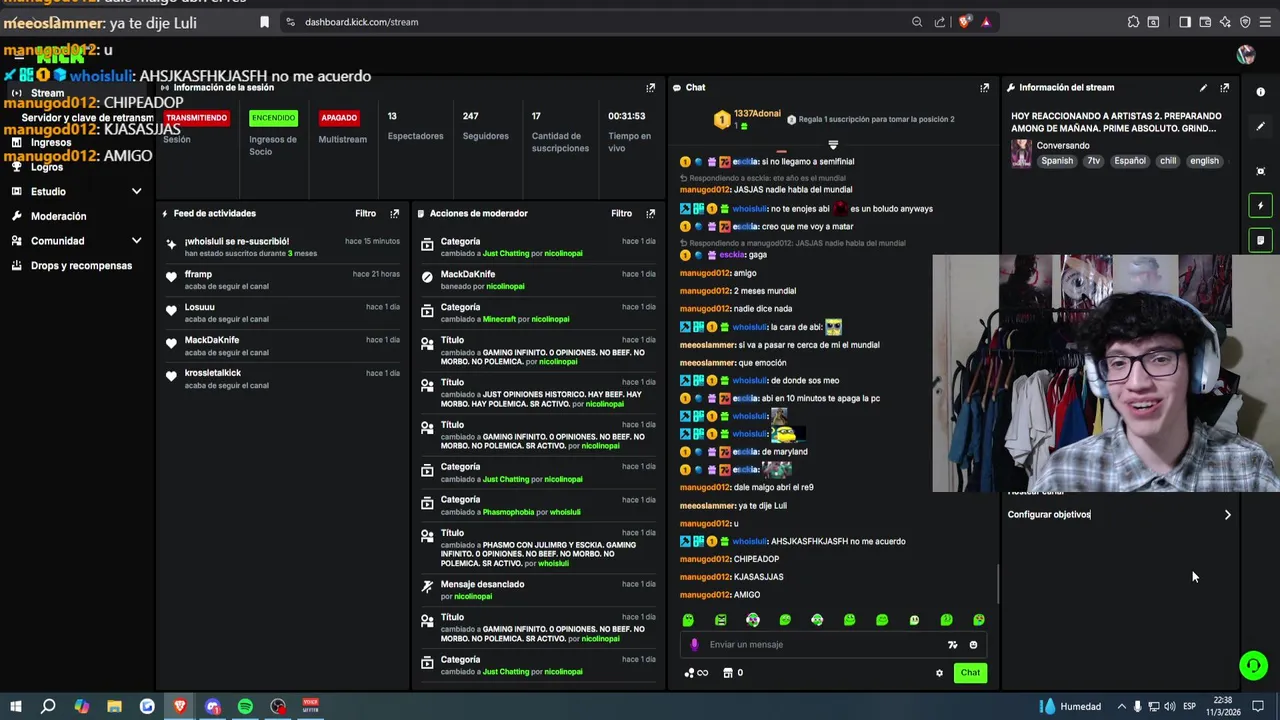Toggle Brave sidebar panel icon
Screen dimensions: 1280x720
(x=1185, y=22)
